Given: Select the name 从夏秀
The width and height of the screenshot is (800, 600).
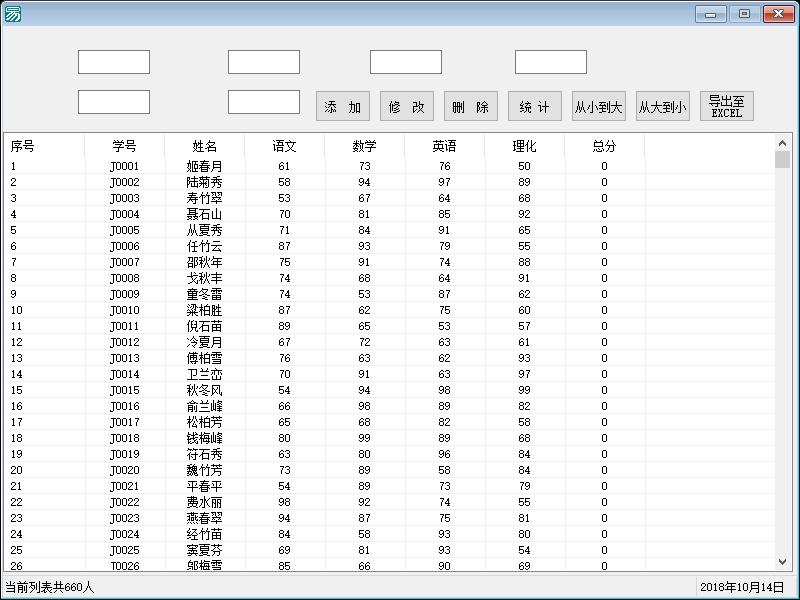Looking at the screenshot, I should click(x=205, y=230).
